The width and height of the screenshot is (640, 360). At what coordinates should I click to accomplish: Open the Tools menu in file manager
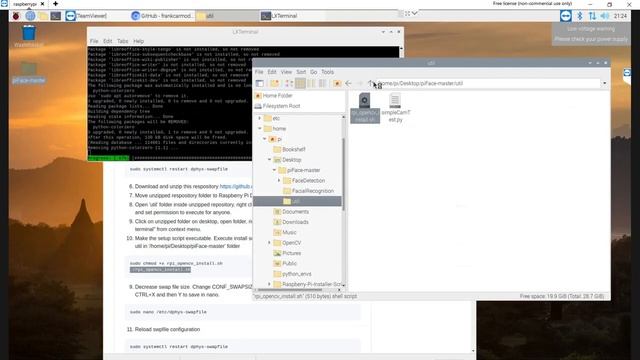click(327, 72)
